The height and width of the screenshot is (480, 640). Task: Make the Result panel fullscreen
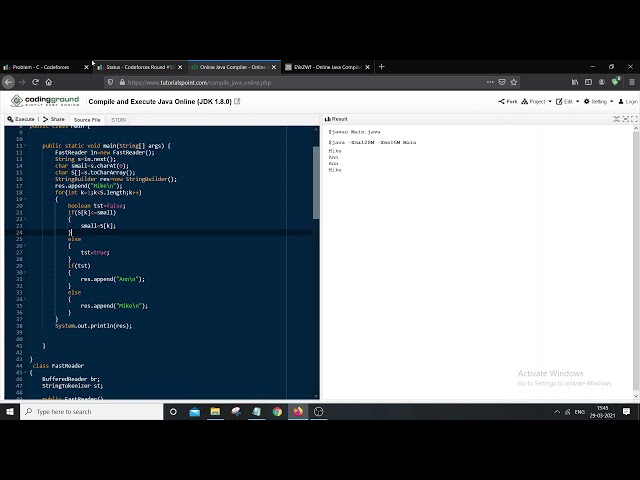(x=634, y=119)
